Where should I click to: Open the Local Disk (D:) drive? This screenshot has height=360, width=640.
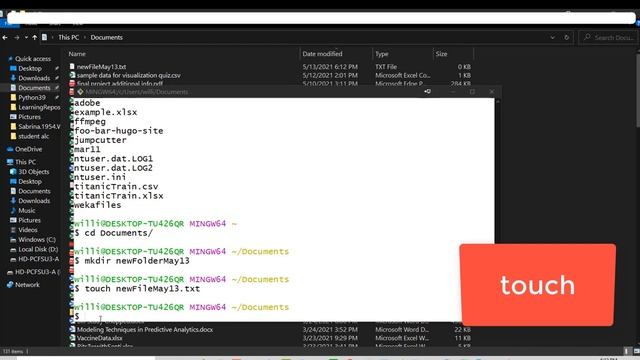pos(38,249)
